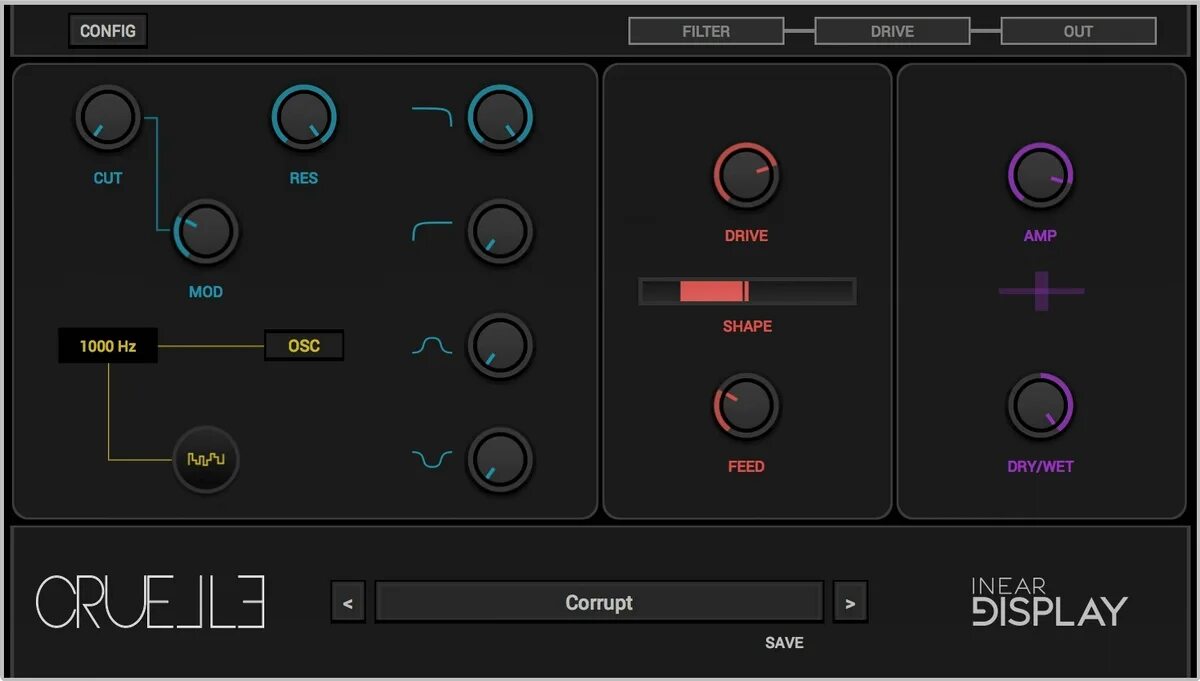Screen dimensions: 1200x681
Task: Click the CUT knob
Action: pos(108,118)
